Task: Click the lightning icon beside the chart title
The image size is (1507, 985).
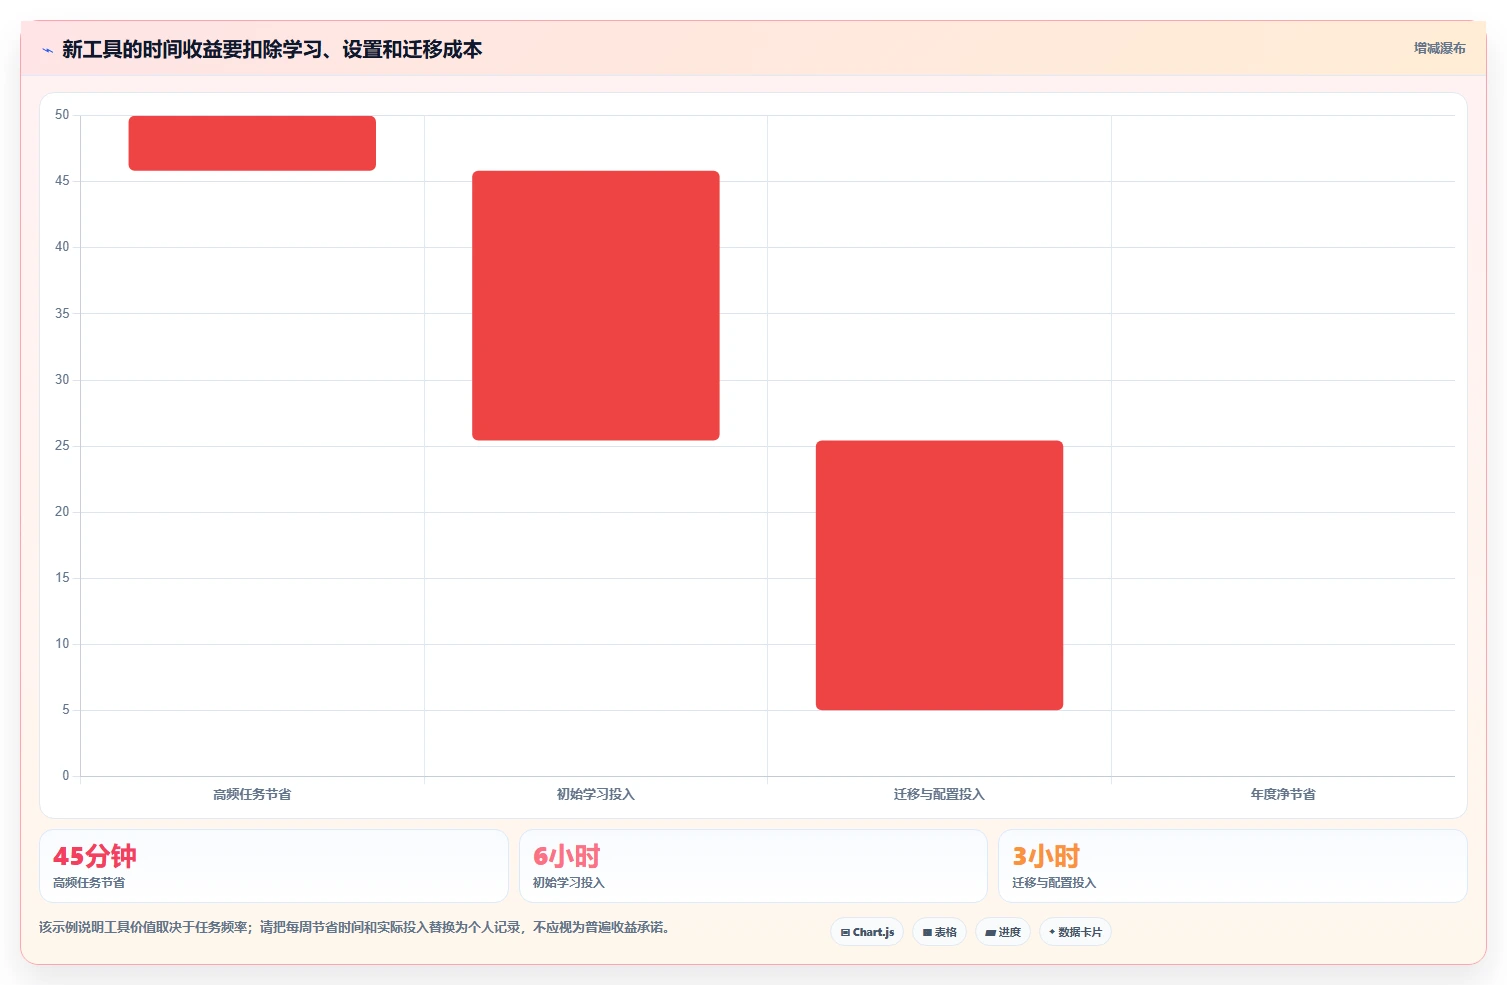Action: coord(47,50)
